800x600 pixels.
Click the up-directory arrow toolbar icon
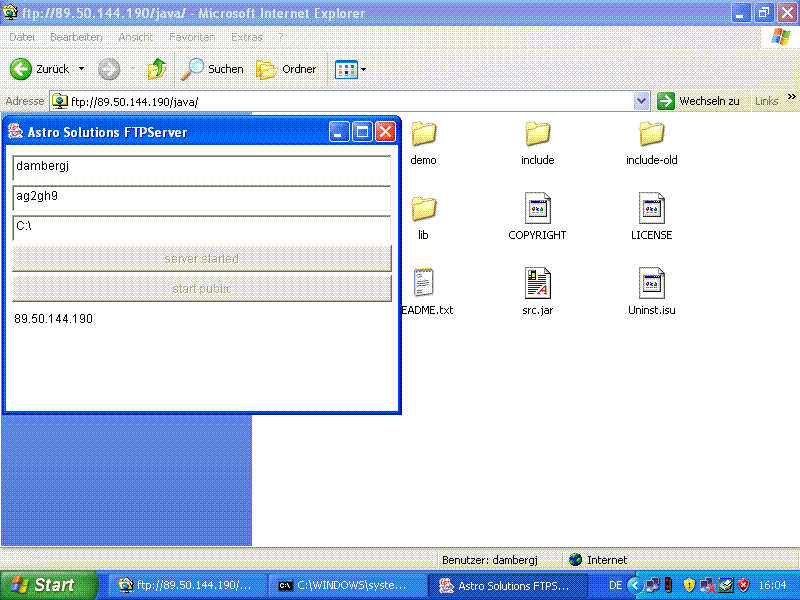click(x=155, y=69)
